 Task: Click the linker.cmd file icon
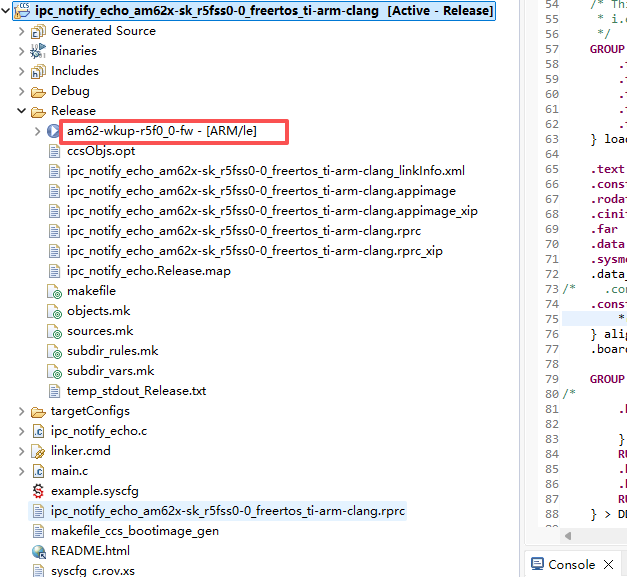point(38,451)
